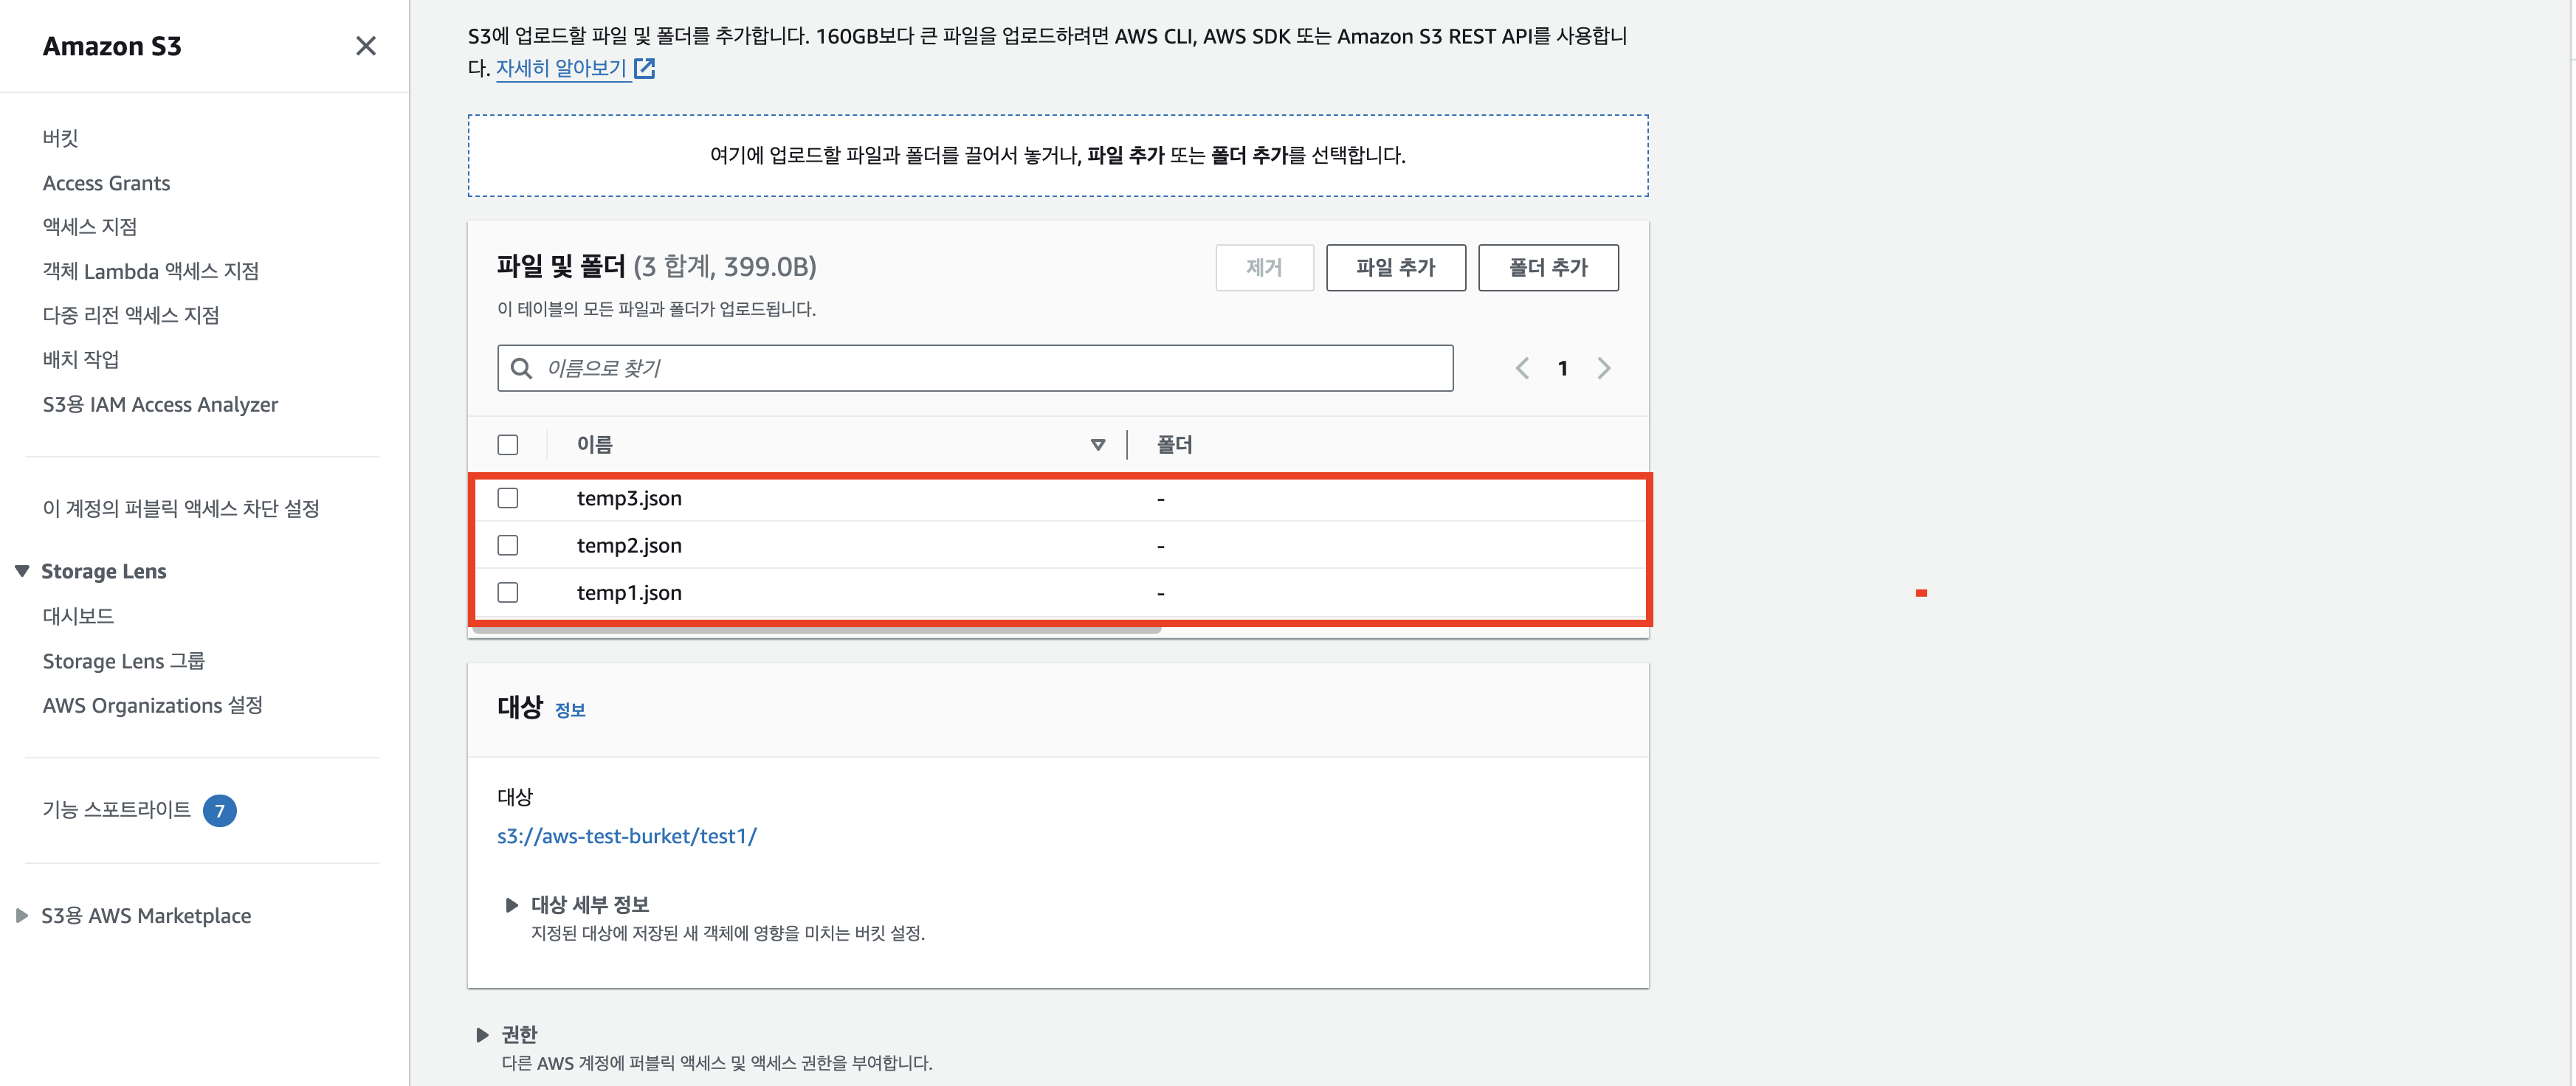Go to the next page with the right chevron
The image size is (2576, 1086).
coord(1604,368)
